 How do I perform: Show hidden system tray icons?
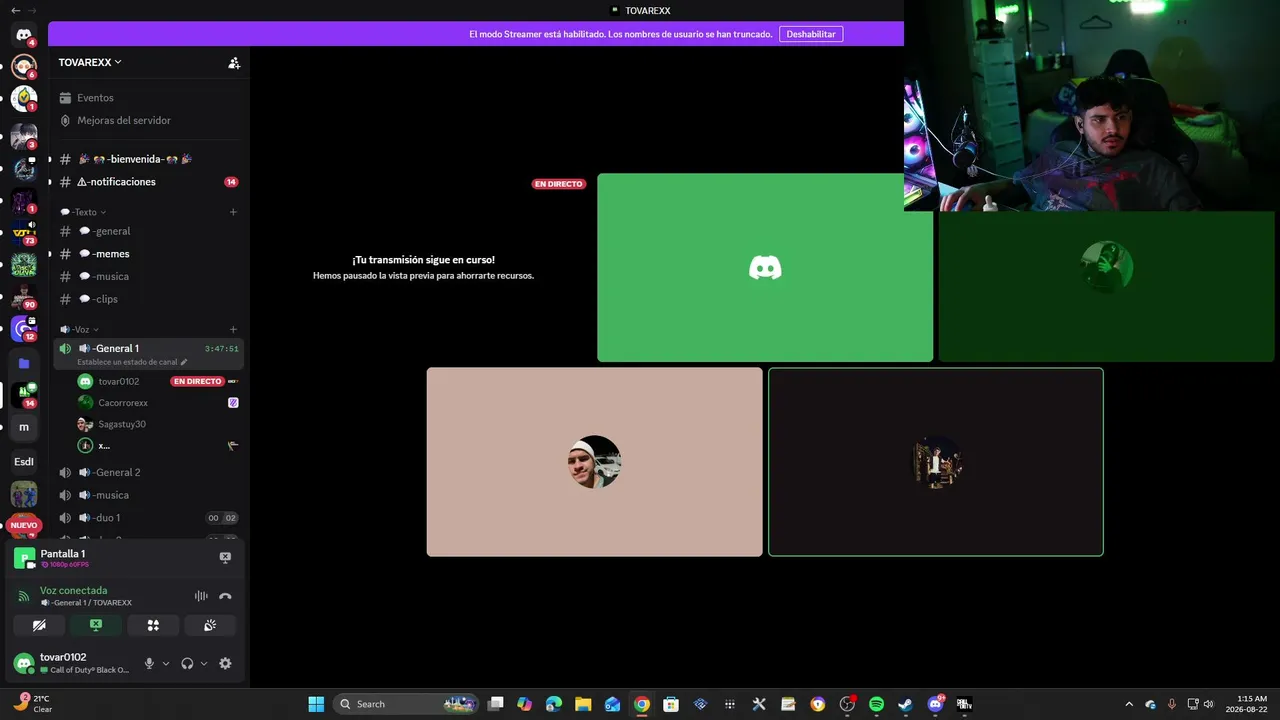pos(1129,704)
